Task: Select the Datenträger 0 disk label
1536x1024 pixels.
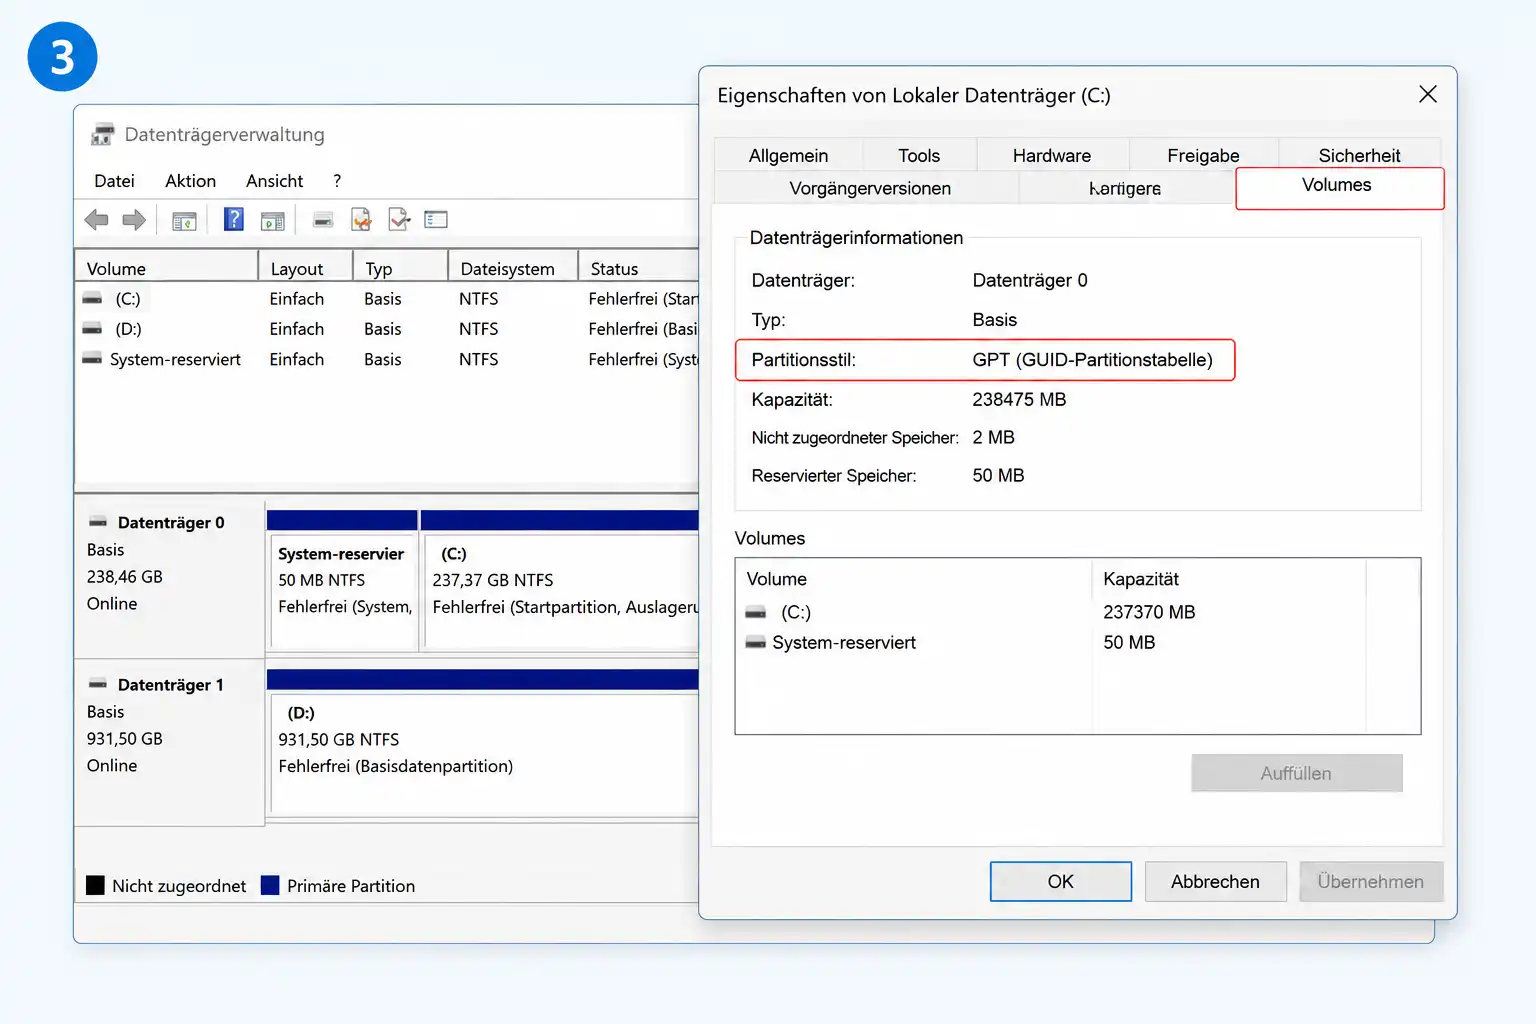Action: point(168,578)
